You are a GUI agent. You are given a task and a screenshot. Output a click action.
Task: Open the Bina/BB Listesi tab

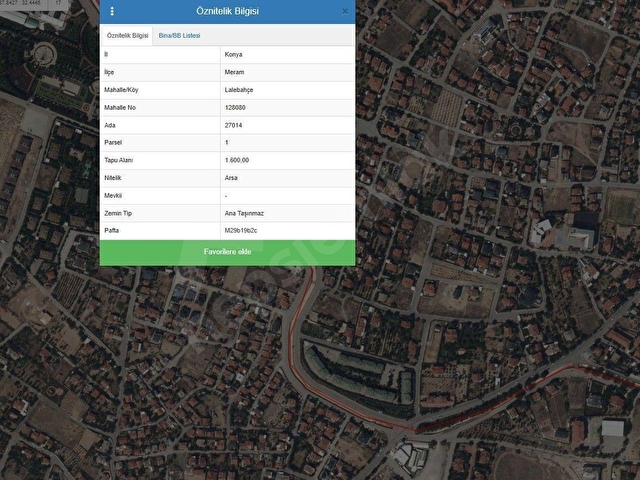(x=179, y=36)
